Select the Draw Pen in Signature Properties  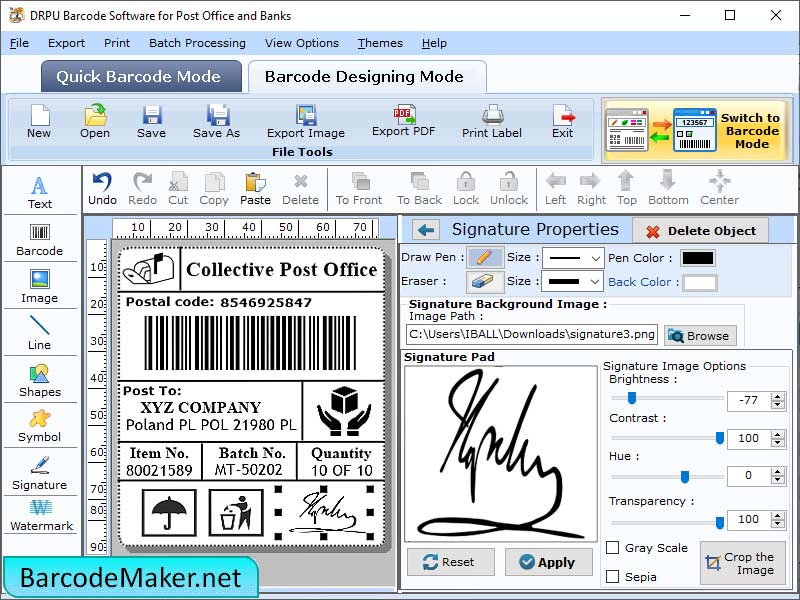(484, 258)
